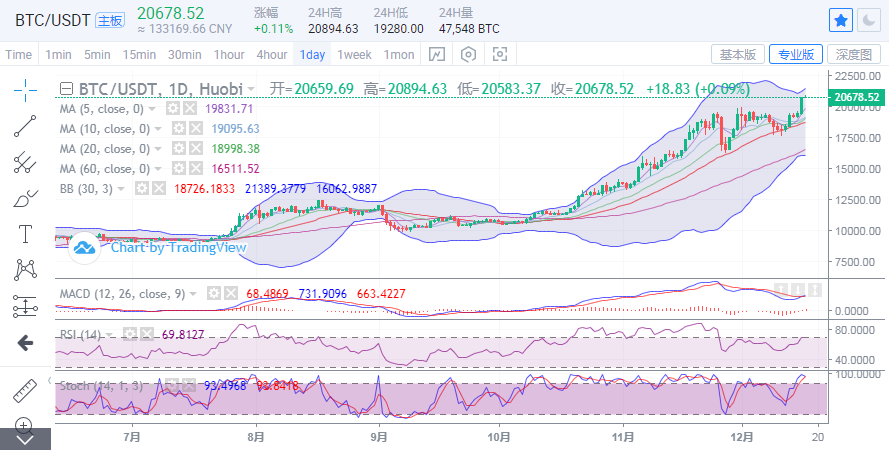Switch to night mode with moon button

871,19
